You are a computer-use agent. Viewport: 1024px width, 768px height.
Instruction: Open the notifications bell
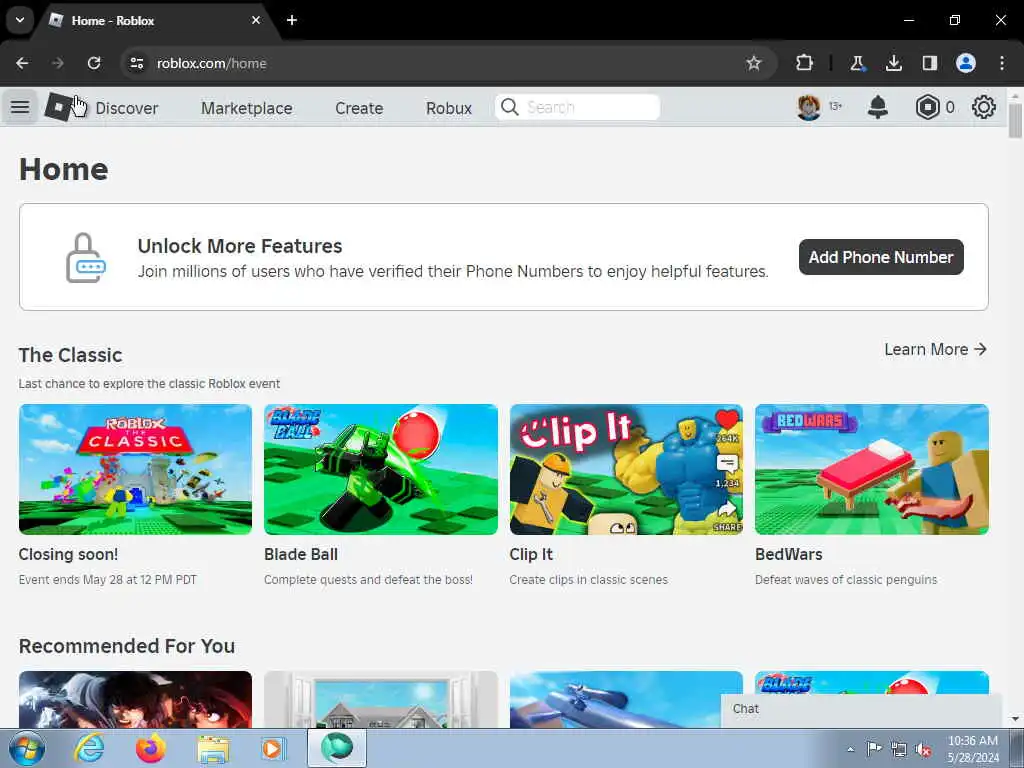878,107
